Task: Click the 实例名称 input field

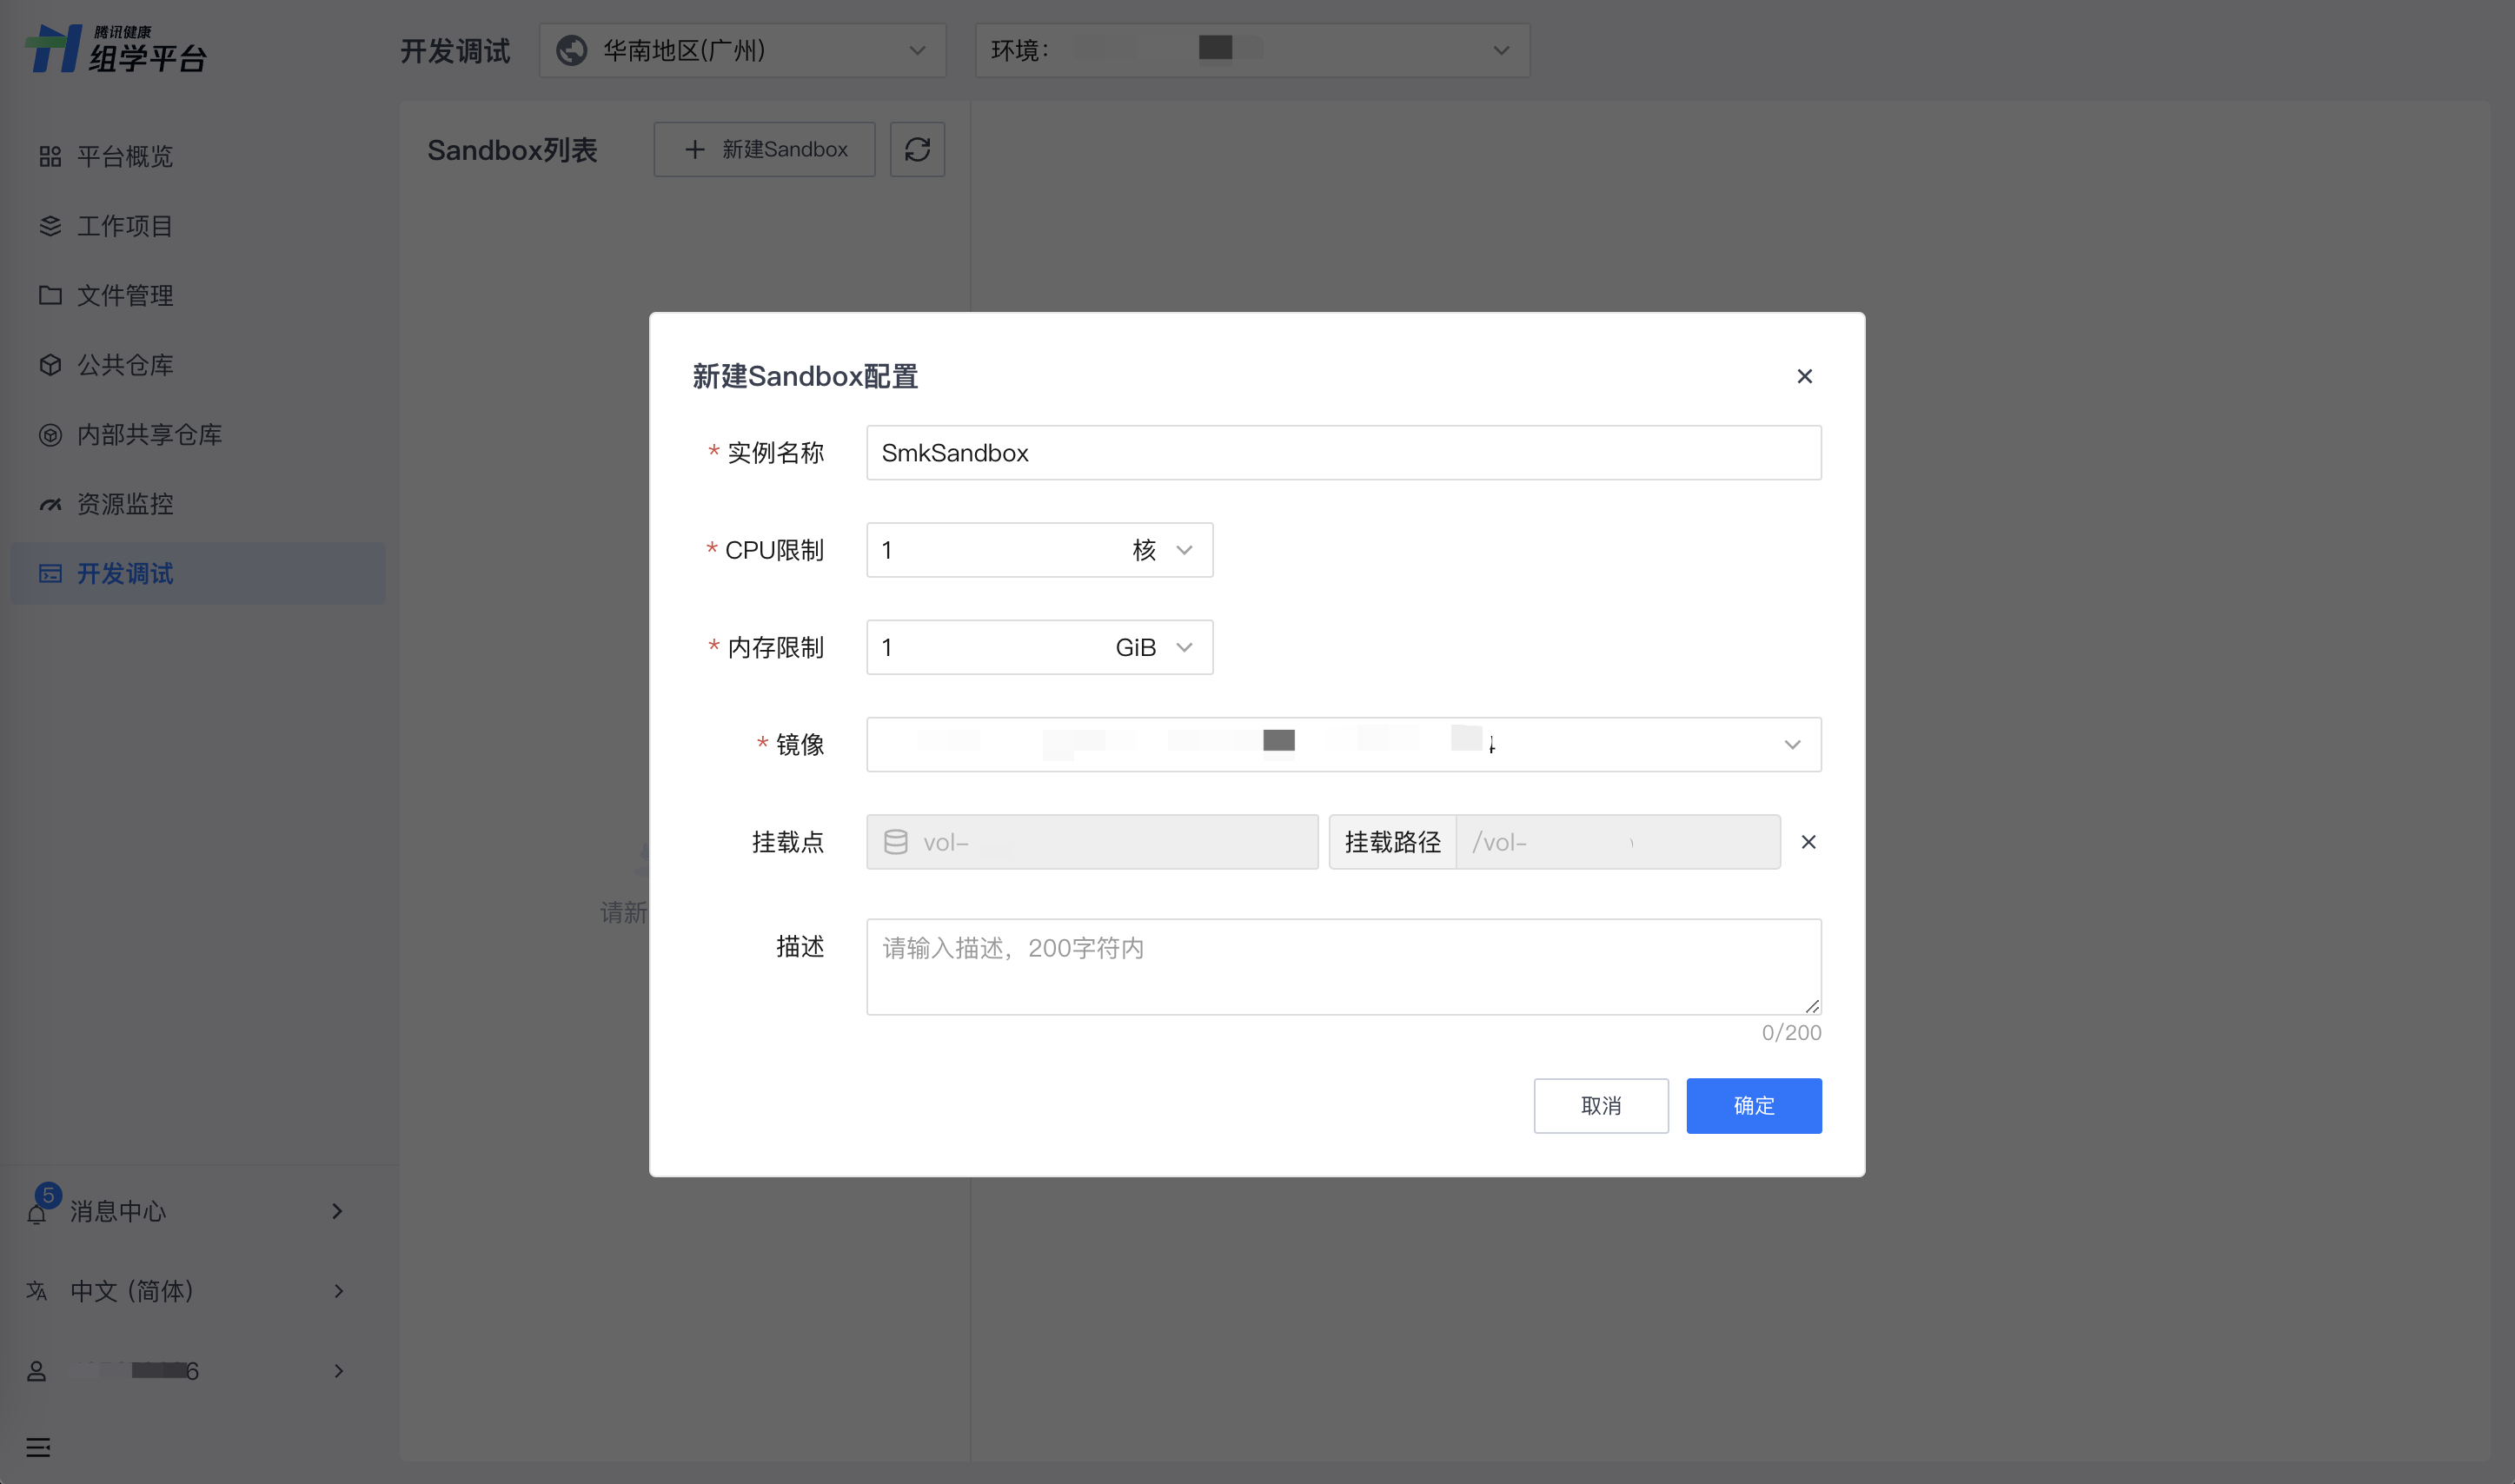Action: (x=1342, y=453)
